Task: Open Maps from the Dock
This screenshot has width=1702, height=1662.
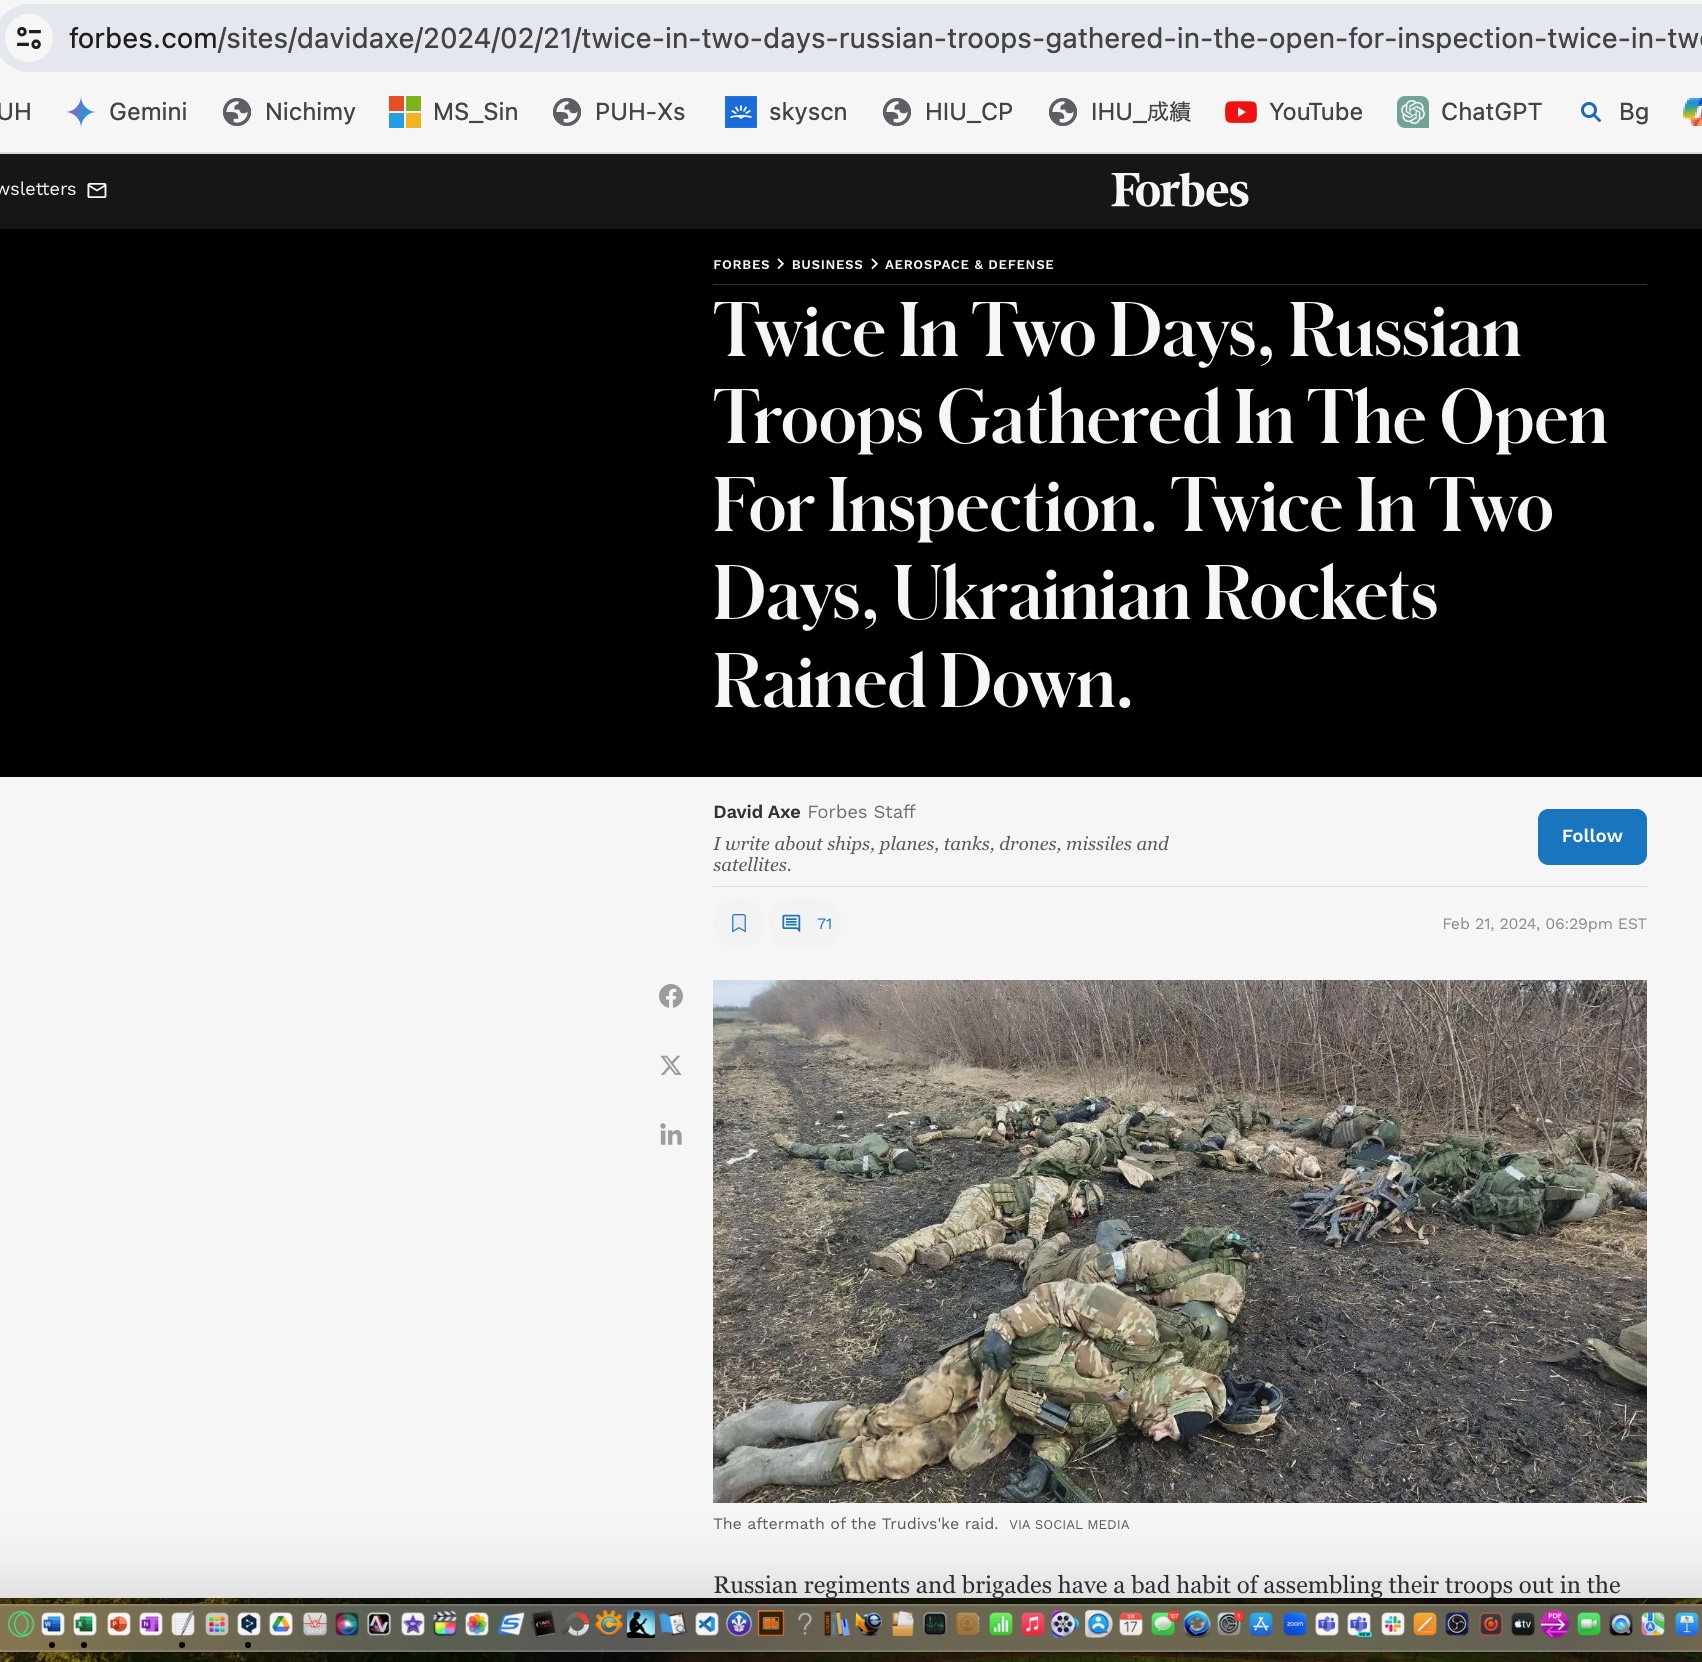Action: click(1653, 1624)
